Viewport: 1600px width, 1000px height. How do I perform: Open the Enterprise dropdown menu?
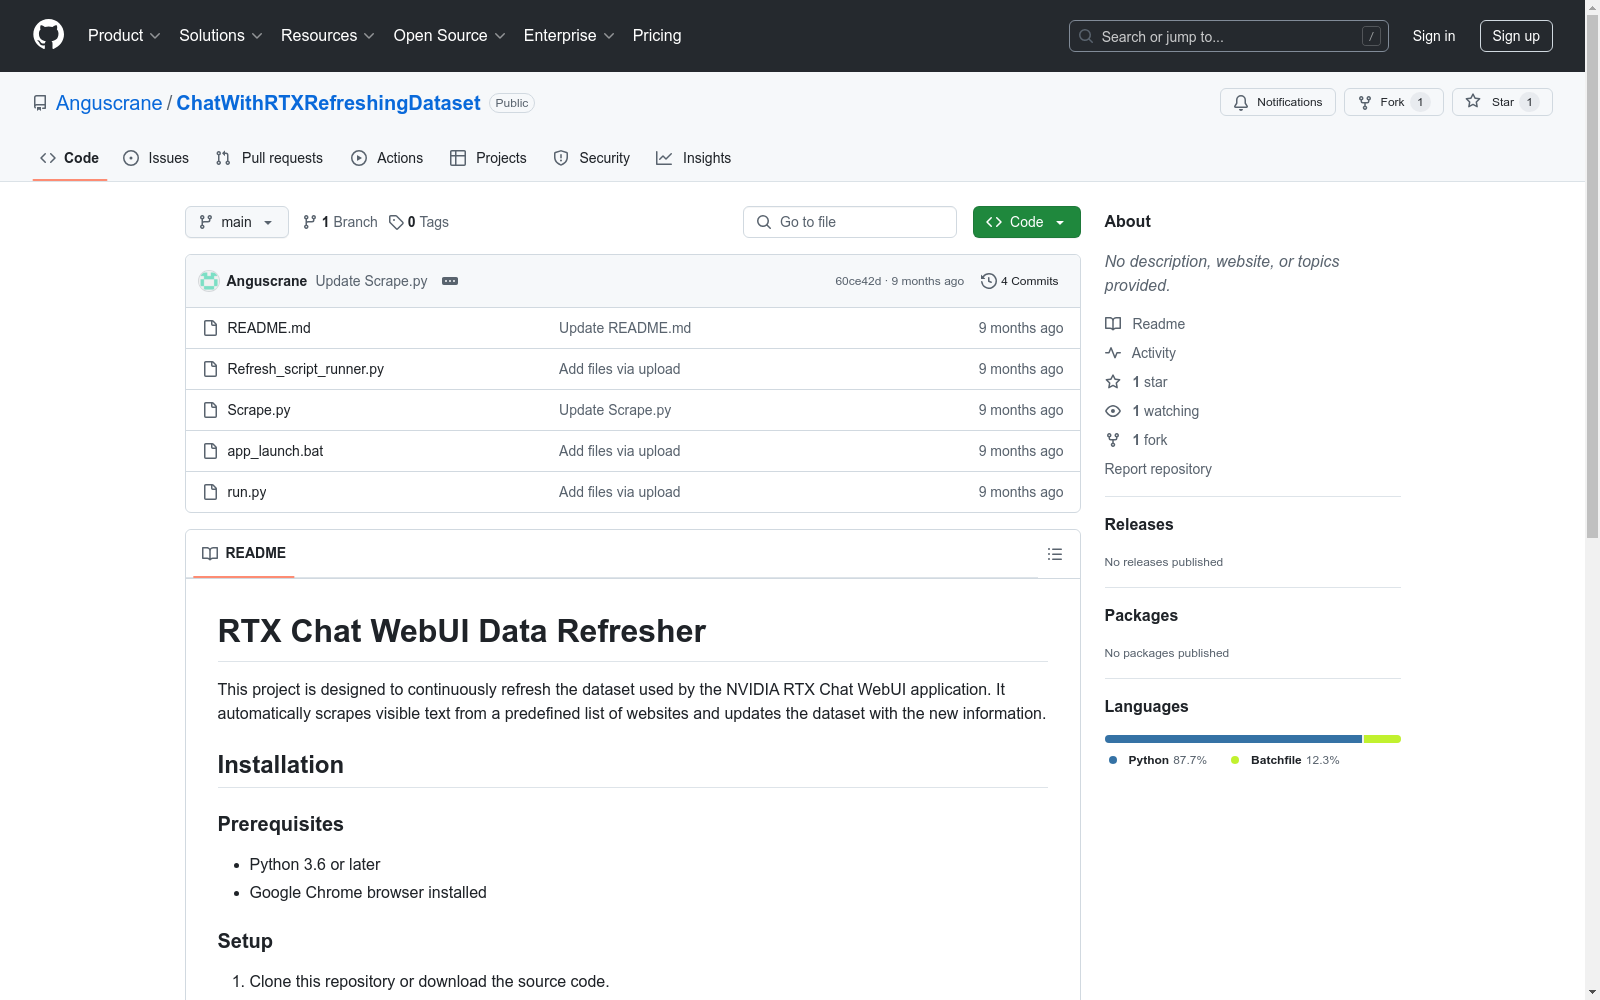pyautogui.click(x=569, y=36)
